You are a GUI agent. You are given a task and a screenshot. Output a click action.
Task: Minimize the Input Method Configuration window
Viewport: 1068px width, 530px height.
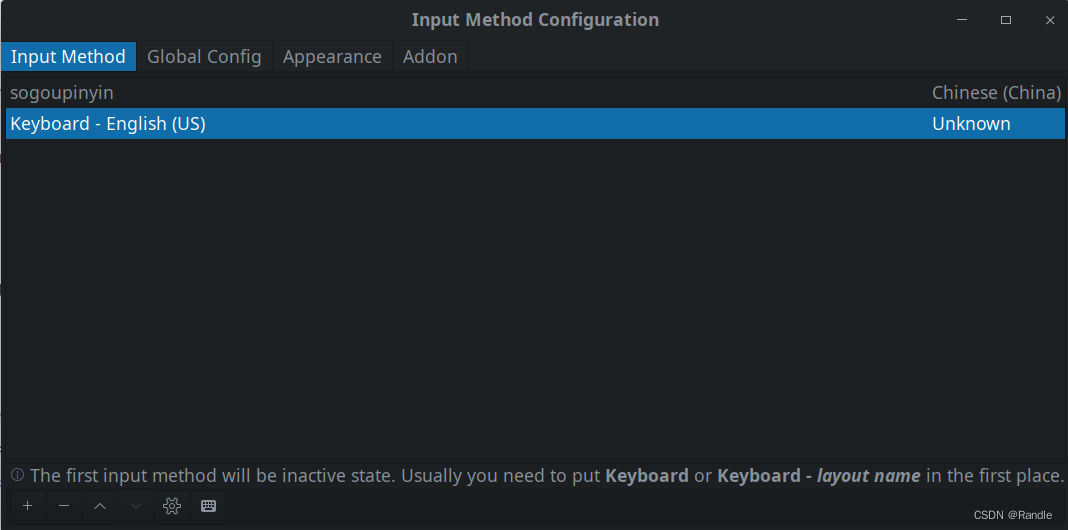click(x=962, y=20)
